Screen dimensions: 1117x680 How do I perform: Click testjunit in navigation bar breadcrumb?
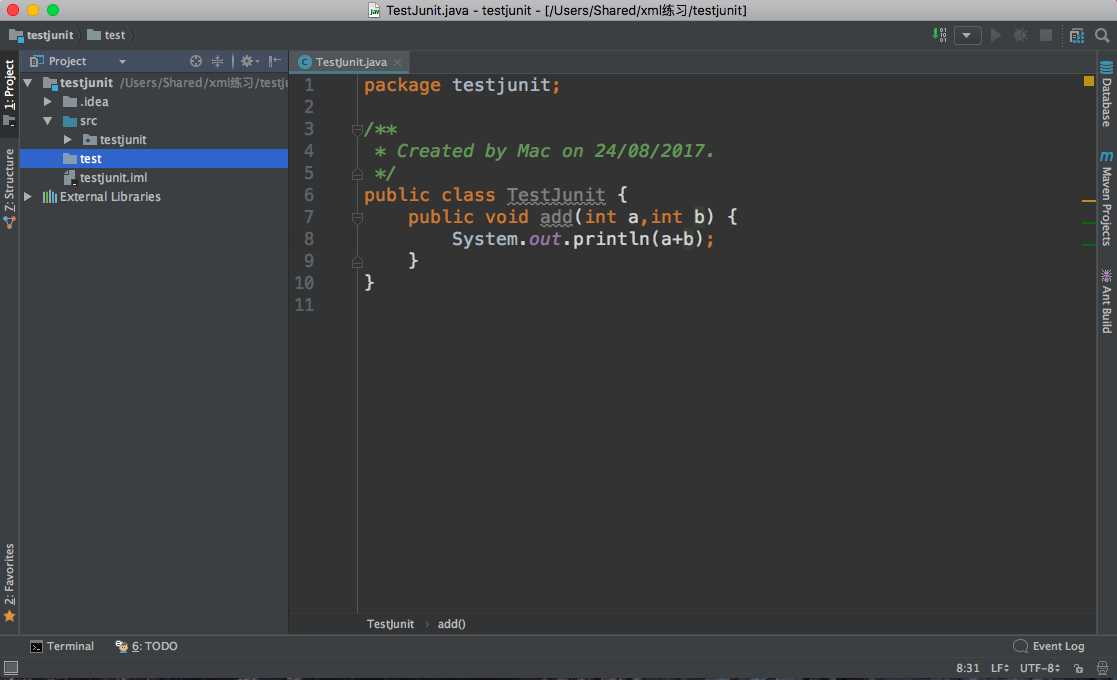(41, 35)
